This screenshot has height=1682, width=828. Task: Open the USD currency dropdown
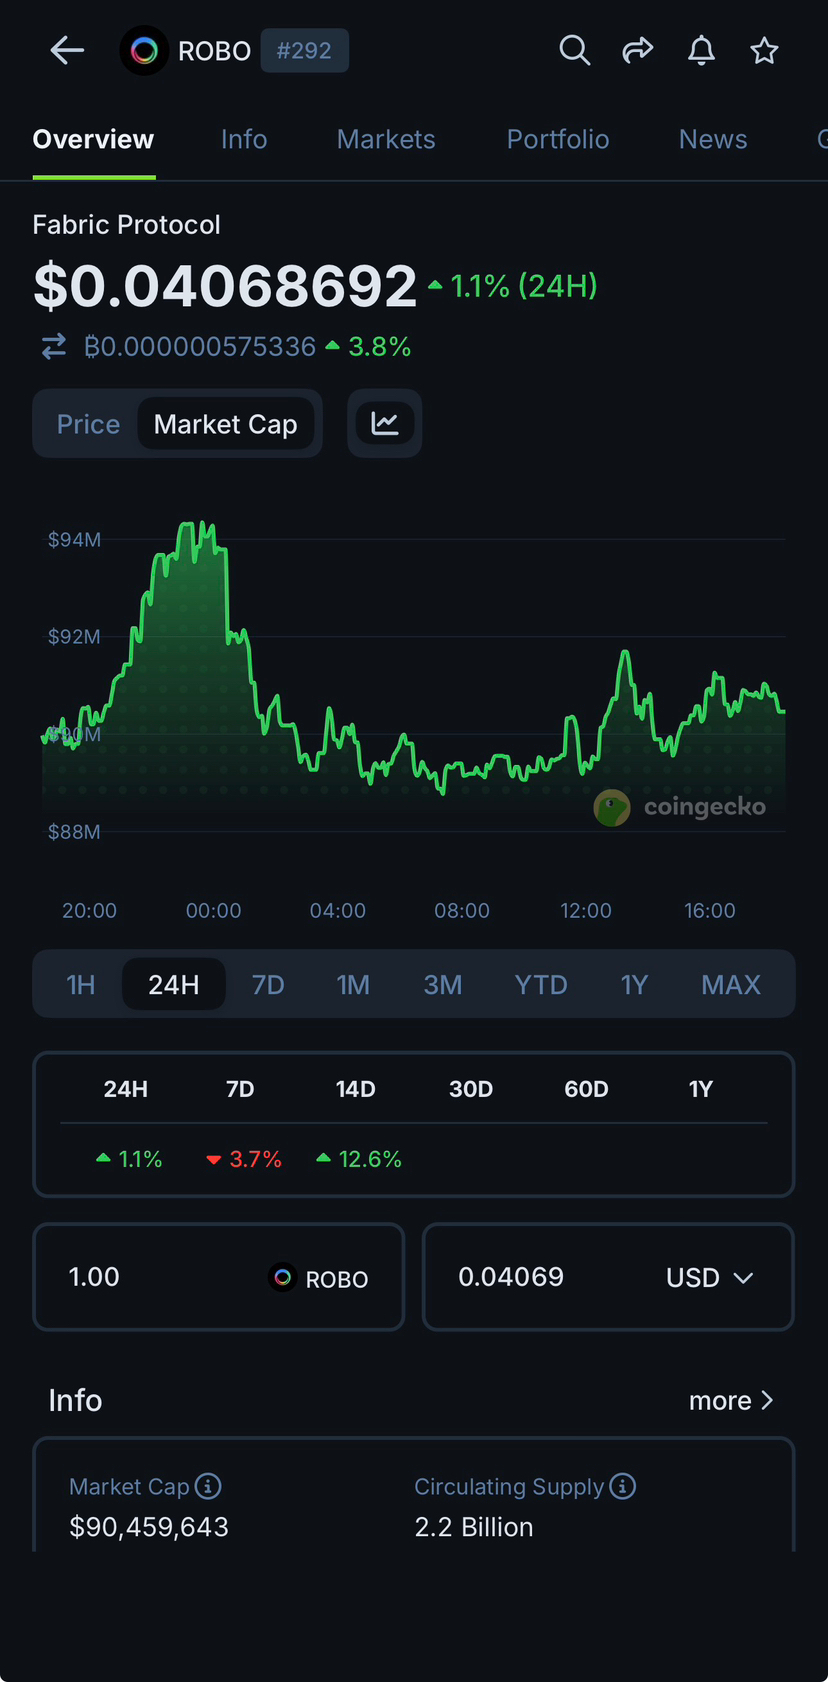709,1278
